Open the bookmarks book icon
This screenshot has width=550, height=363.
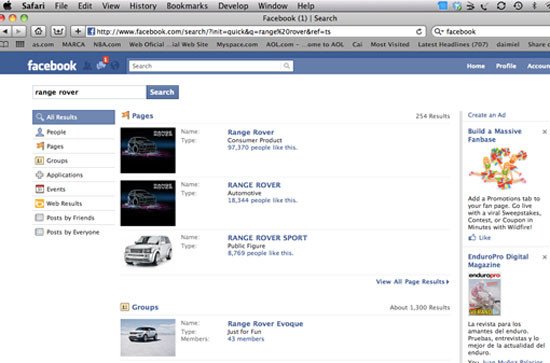[4, 44]
